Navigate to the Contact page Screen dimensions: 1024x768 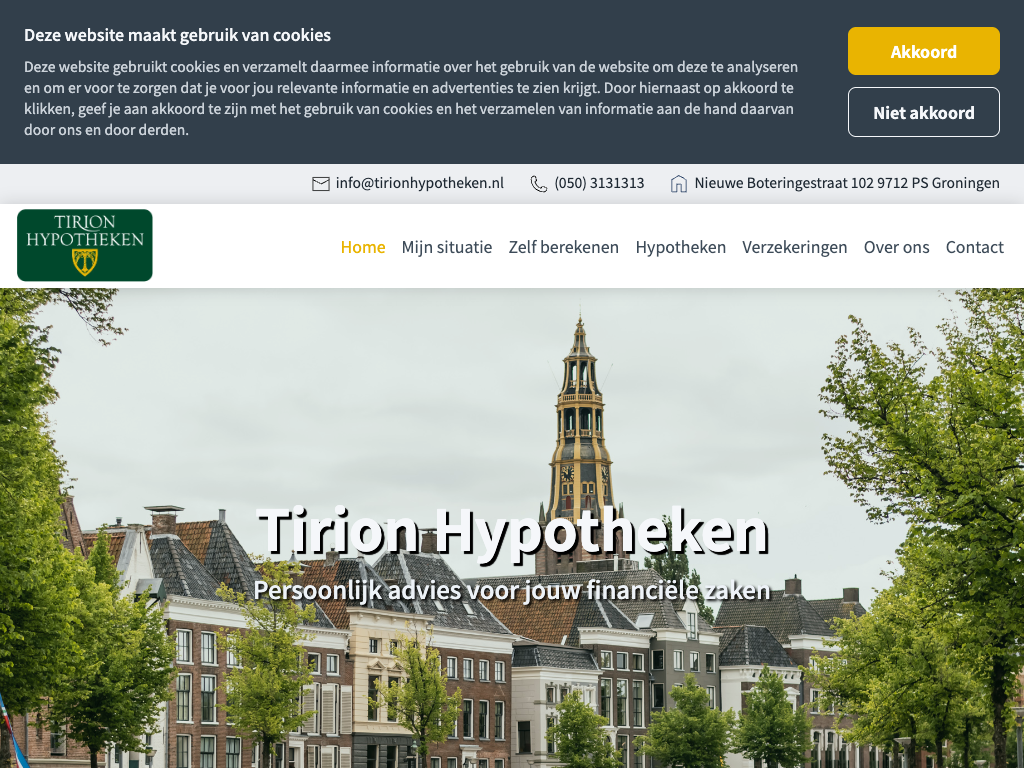coord(975,247)
